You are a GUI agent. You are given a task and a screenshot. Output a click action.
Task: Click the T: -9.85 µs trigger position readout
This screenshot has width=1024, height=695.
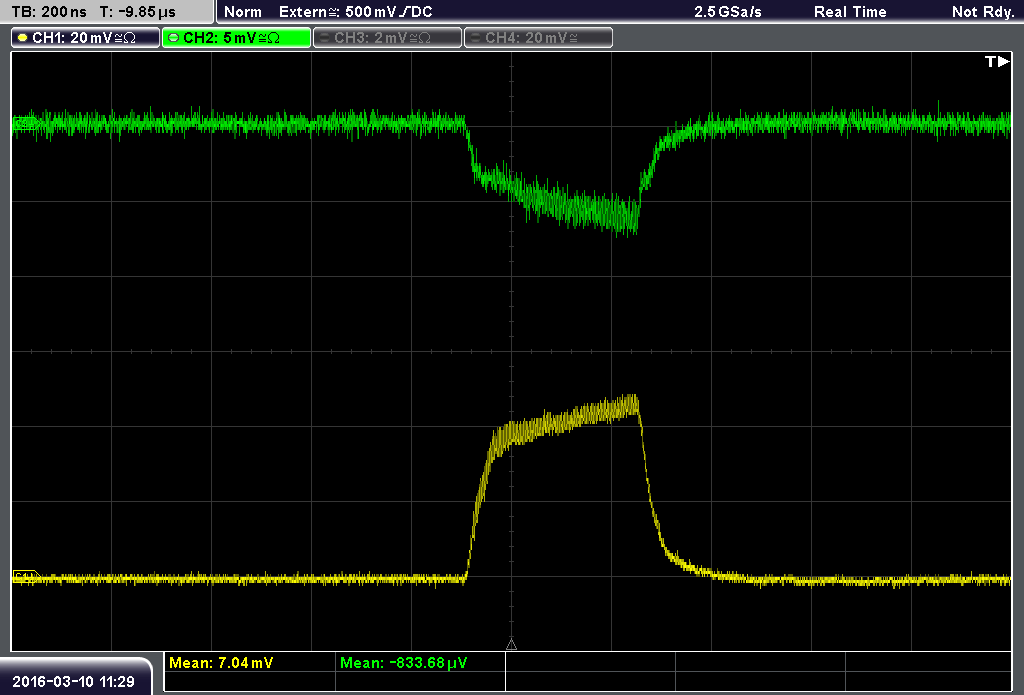click(137, 12)
